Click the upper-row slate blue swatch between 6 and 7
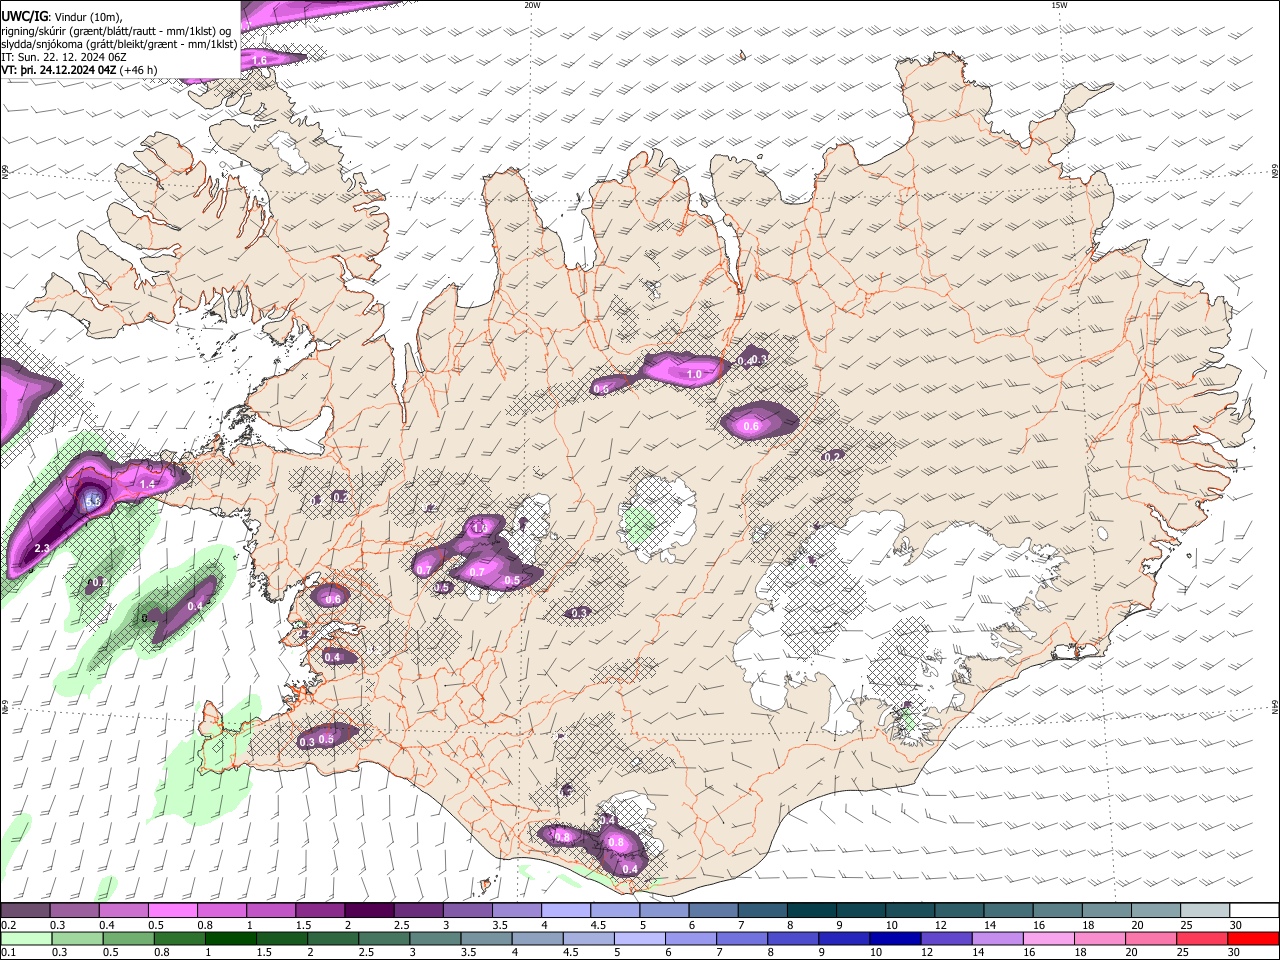This screenshot has height=960, width=1280. [x=711, y=911]
